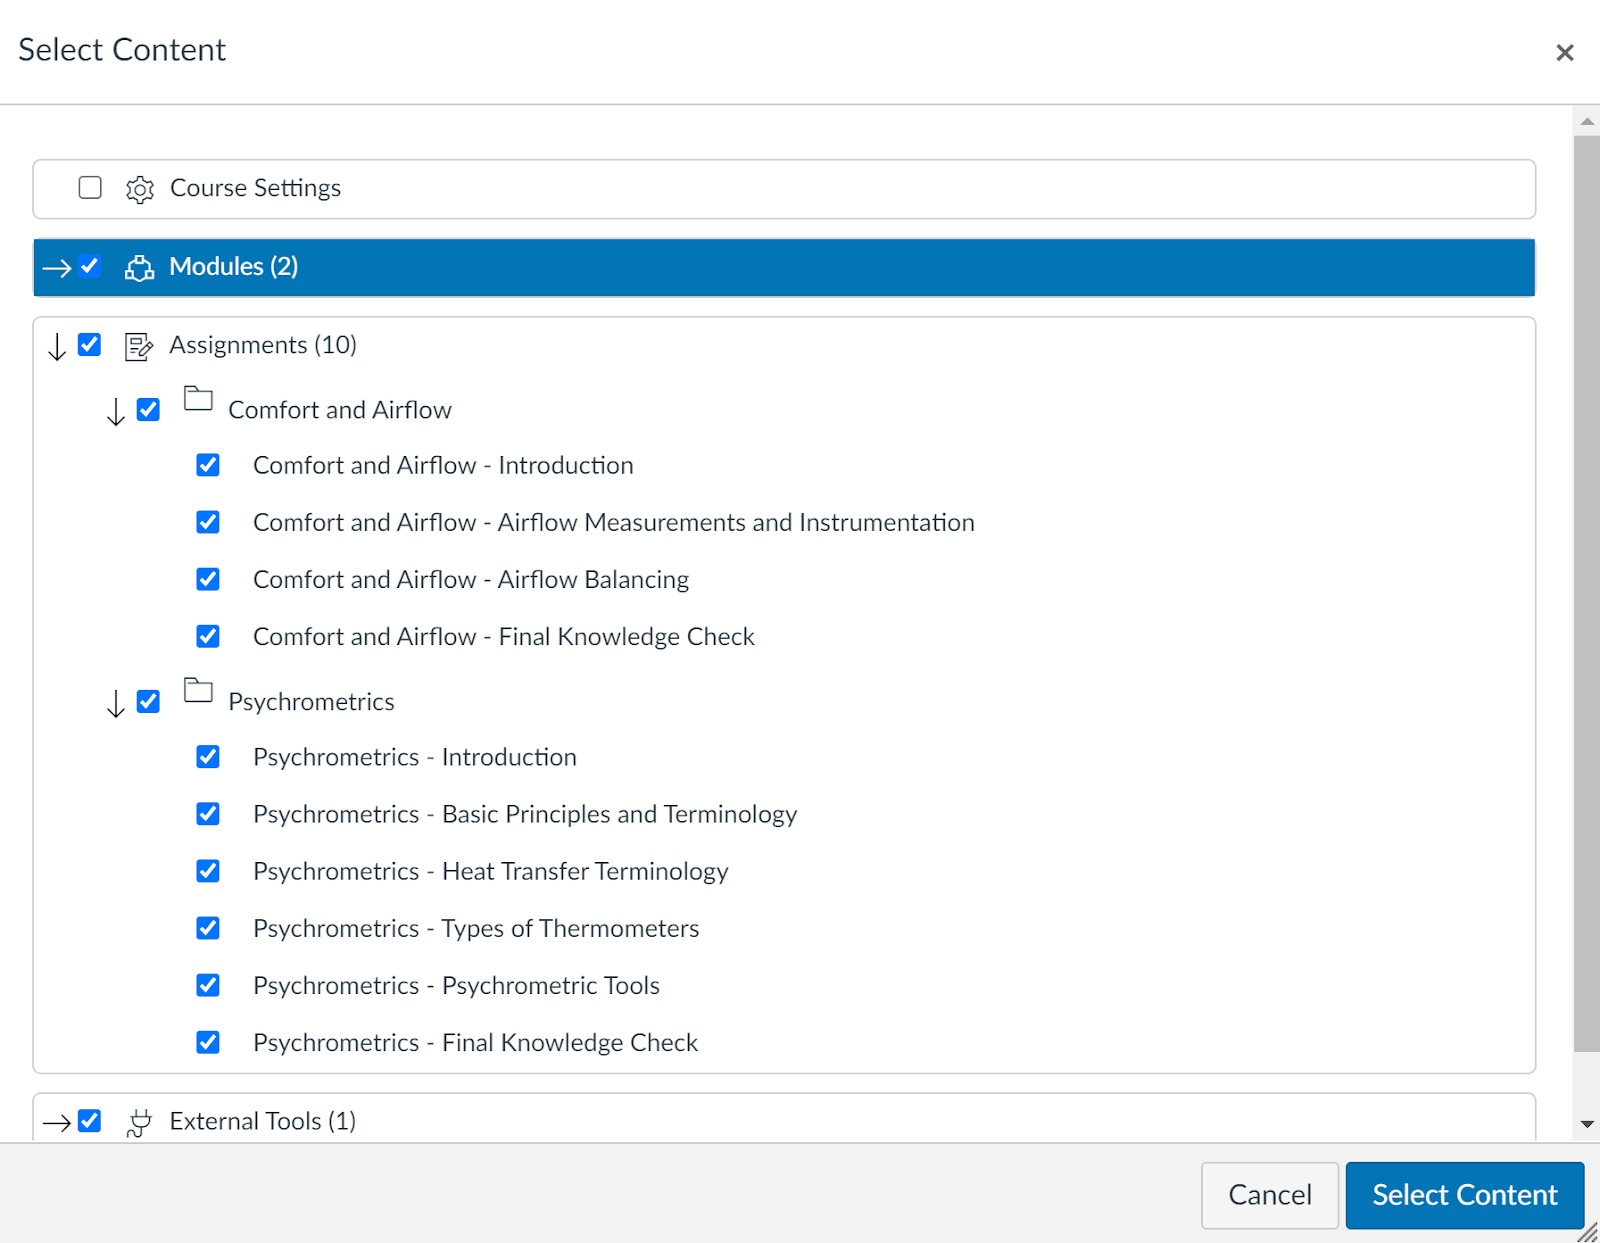Uncheck Psychrometric Tools checkbox

pyautogui.click(x=208, y=985)
